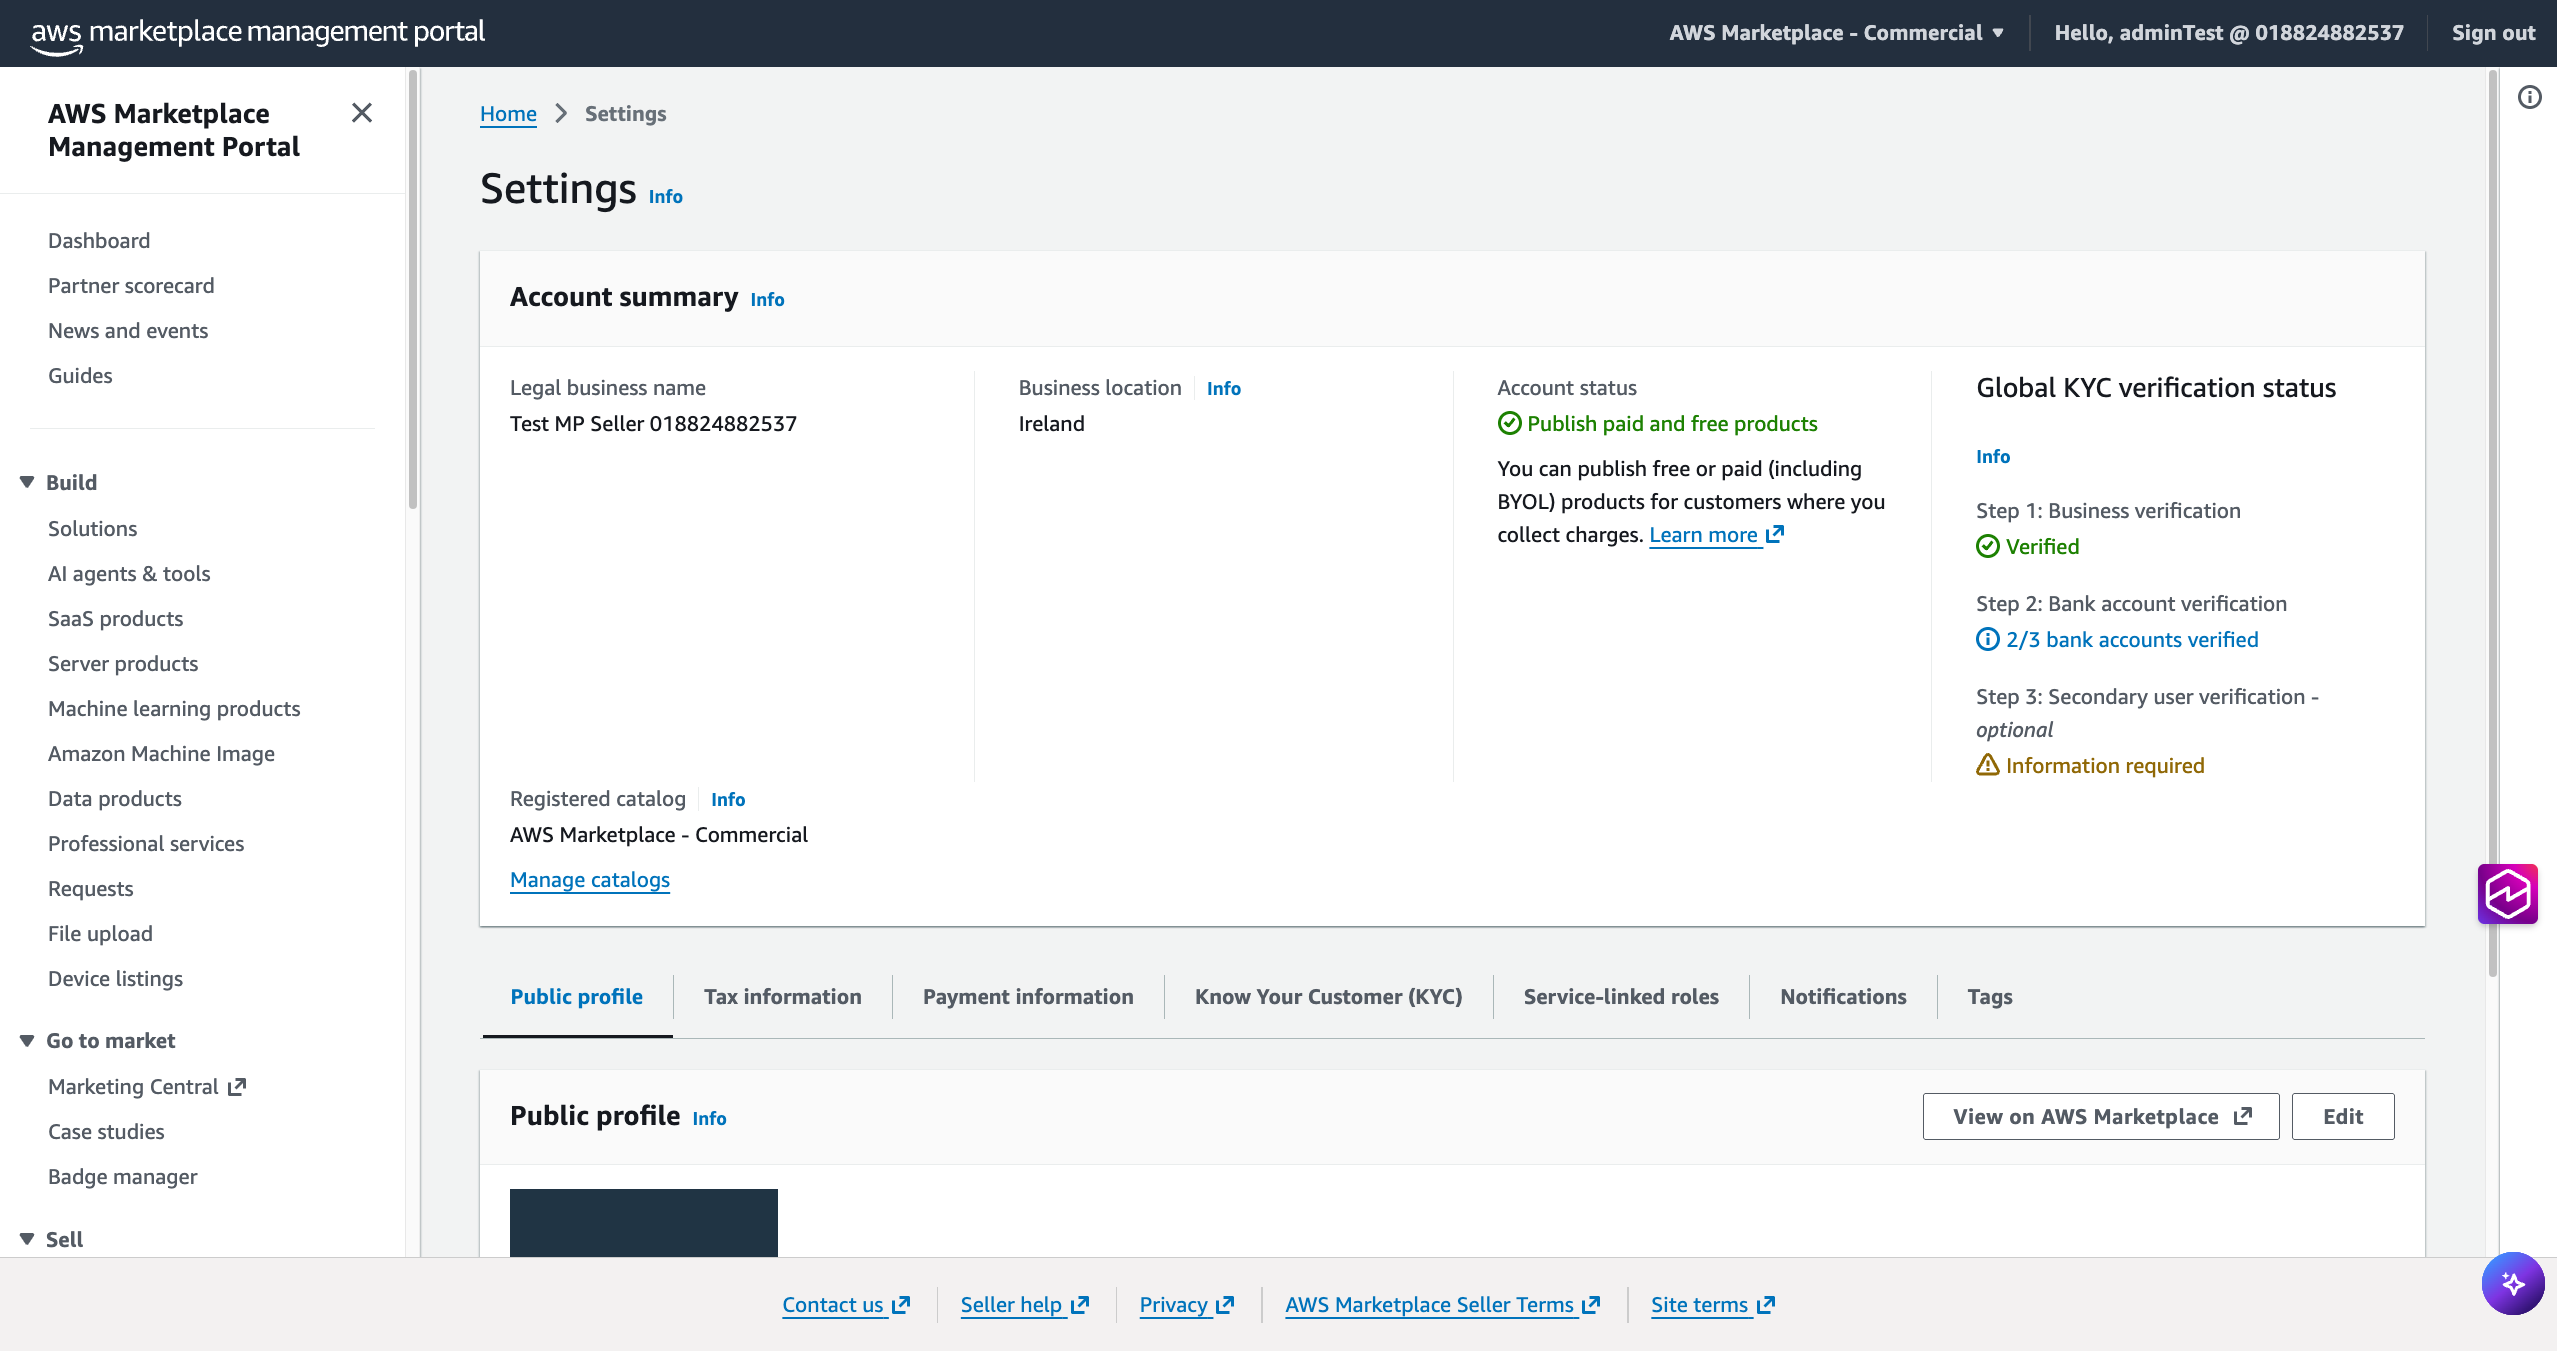This screenshot has width=2557, height=1351.
Task: Switch to the Tax information tab
Action: 782,996
